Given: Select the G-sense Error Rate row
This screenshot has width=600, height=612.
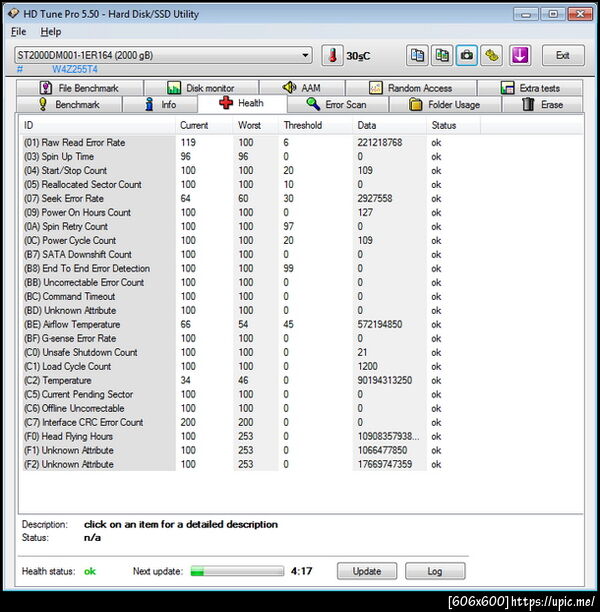Looking at the screenshot, I should (x=252, y=338).
